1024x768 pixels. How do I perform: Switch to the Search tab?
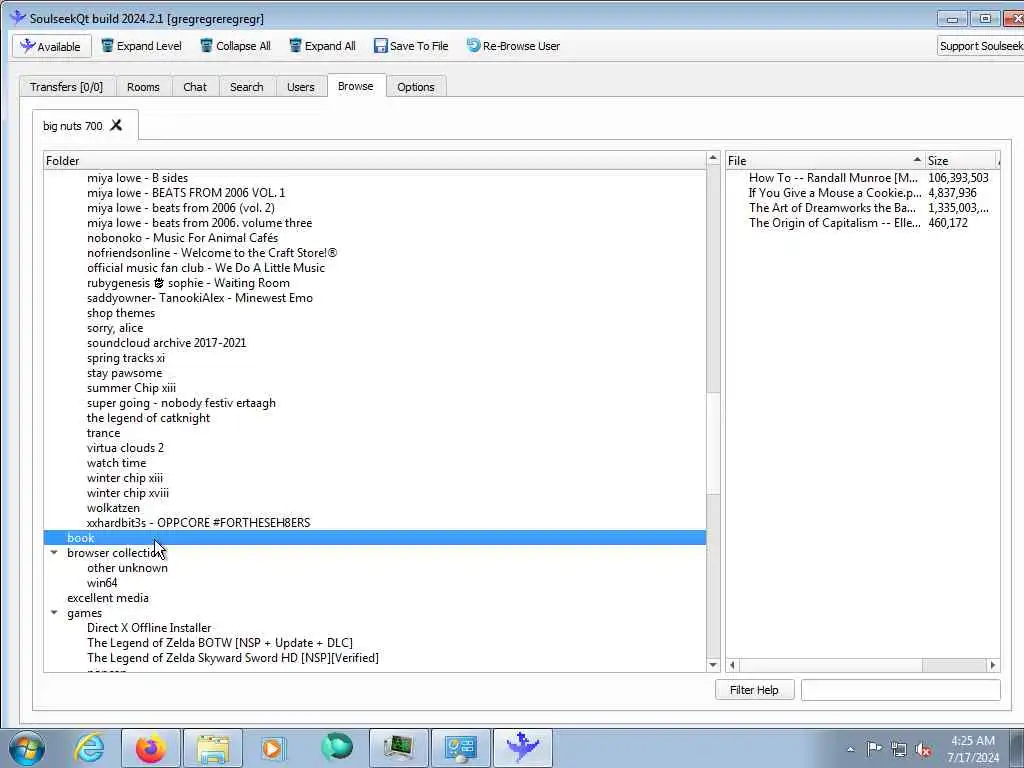point(246,87)
